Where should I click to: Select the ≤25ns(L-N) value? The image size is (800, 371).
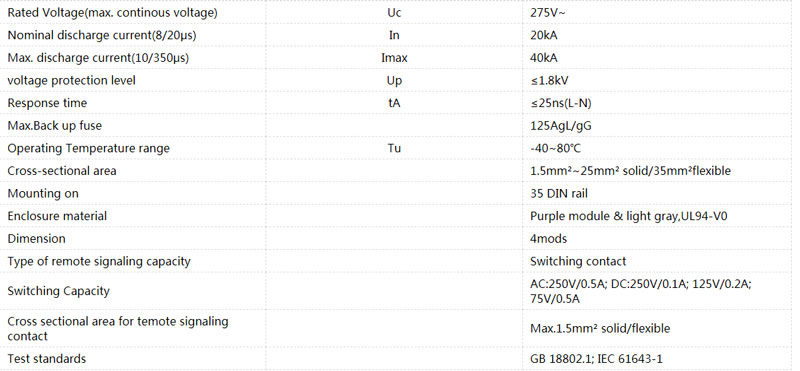[x=561, y=103]
